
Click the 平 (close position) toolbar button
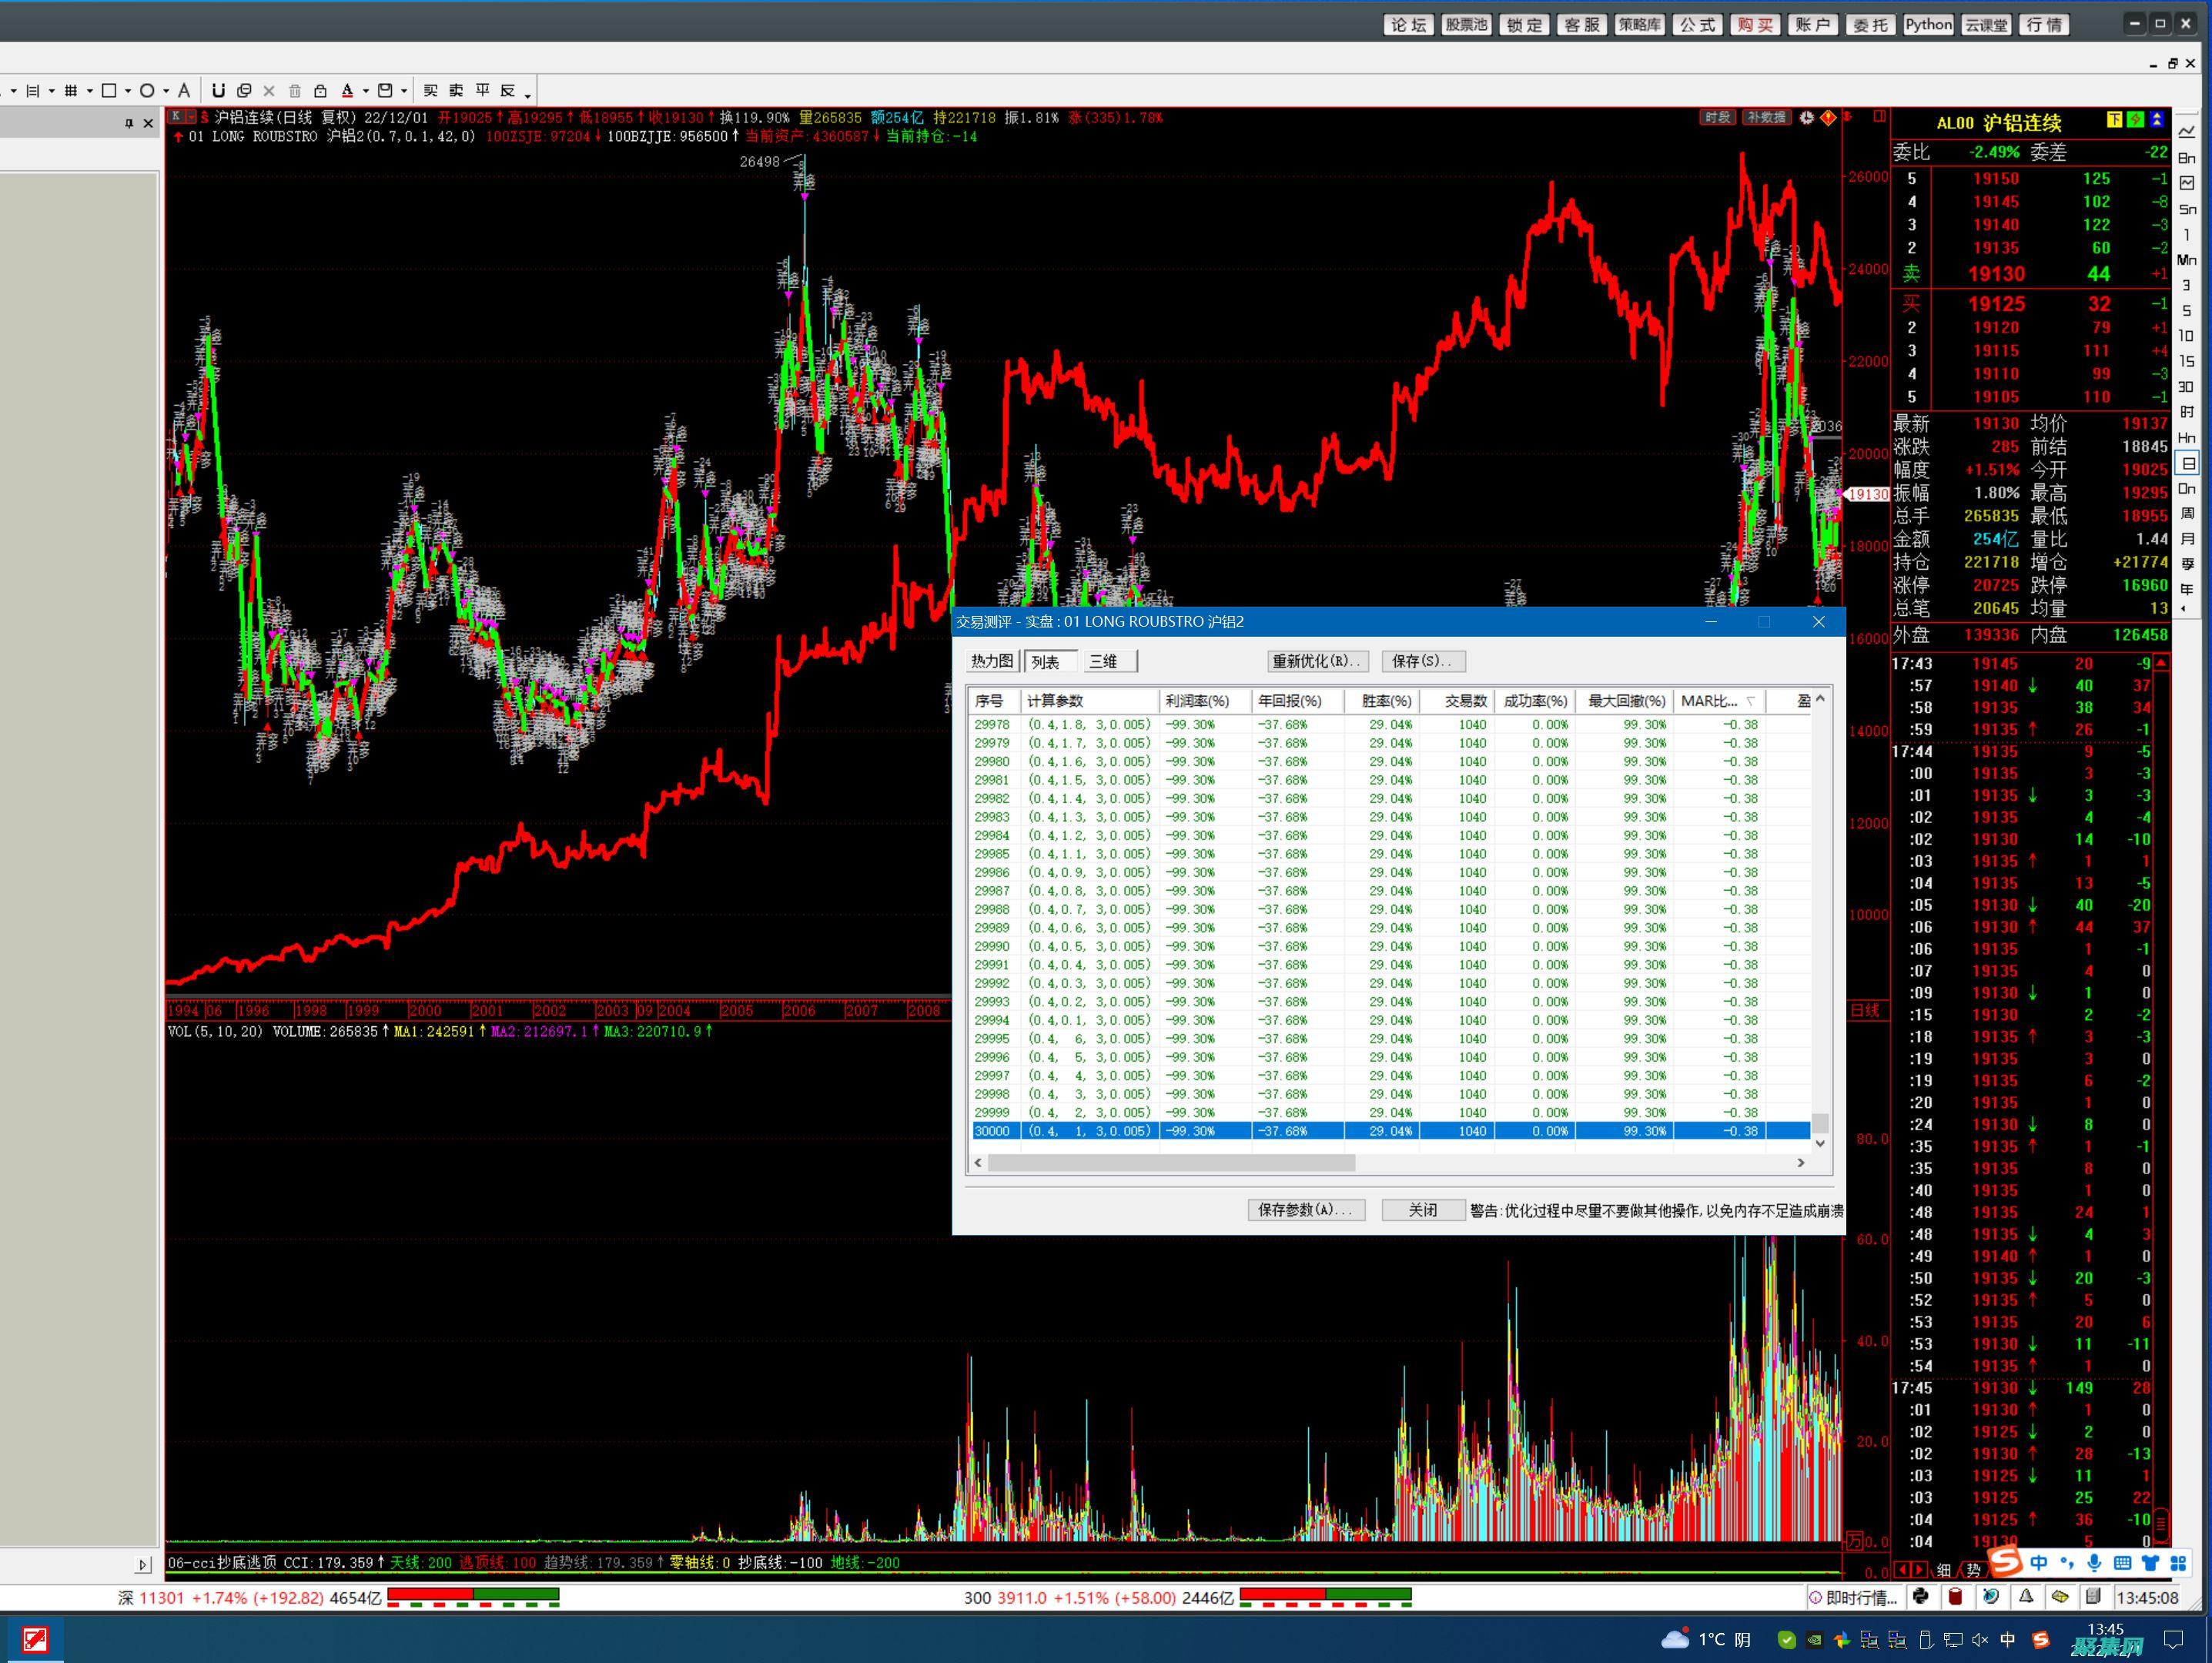[482, 91]
